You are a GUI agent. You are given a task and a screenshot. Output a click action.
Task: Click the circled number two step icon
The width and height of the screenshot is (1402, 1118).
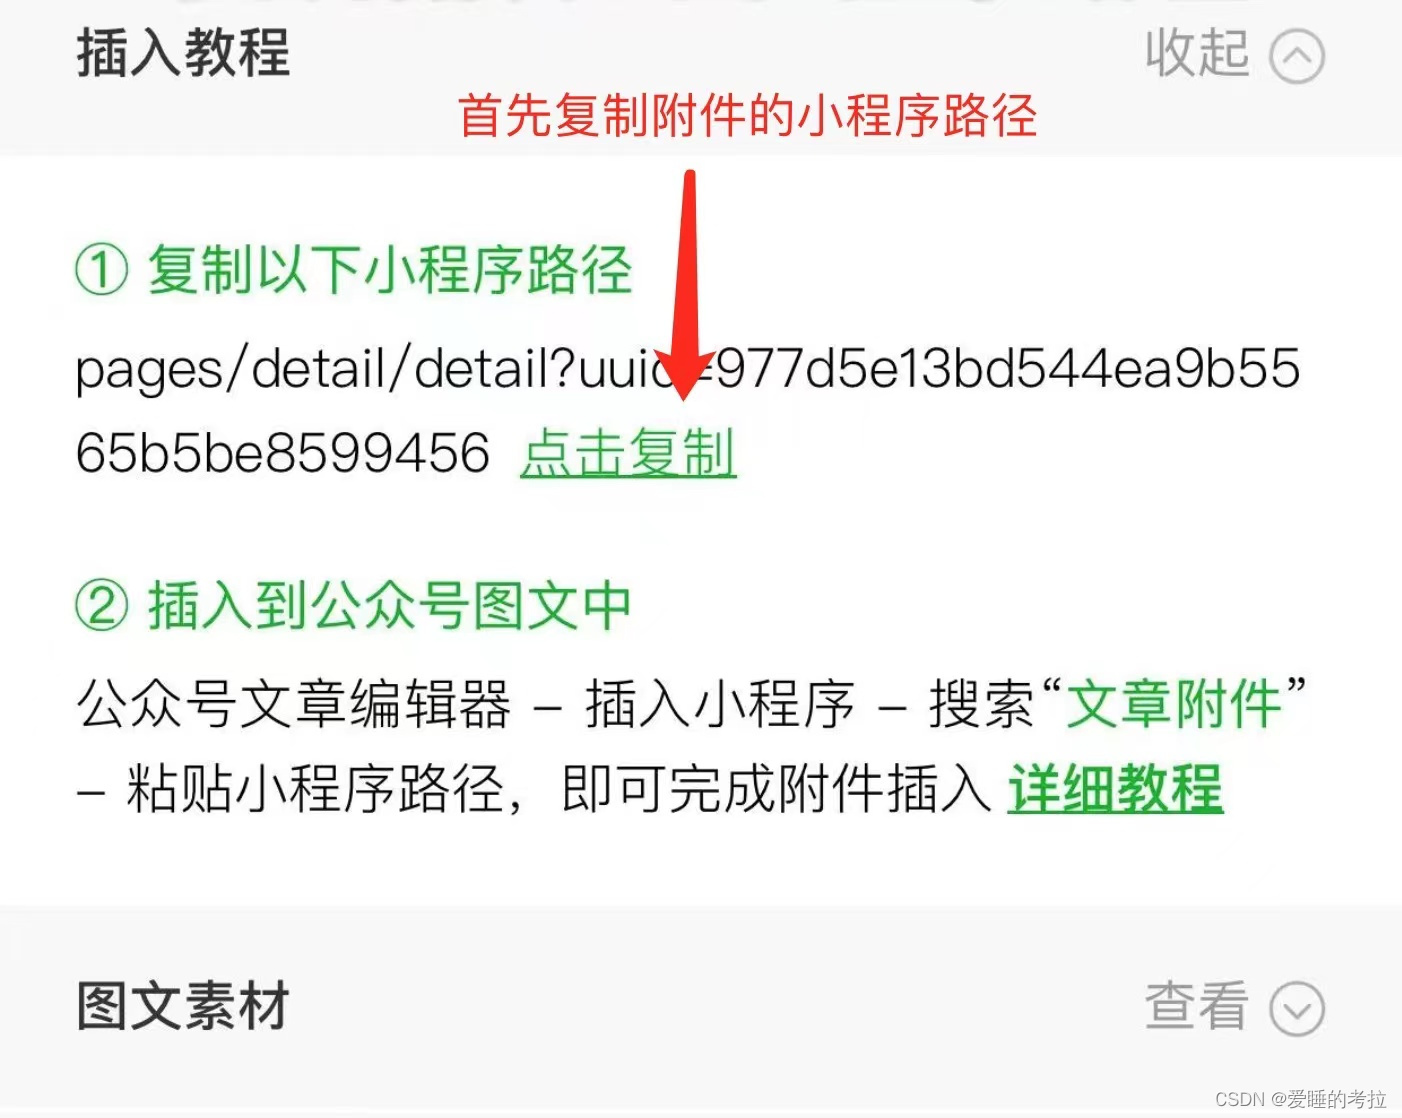[102, 606]
